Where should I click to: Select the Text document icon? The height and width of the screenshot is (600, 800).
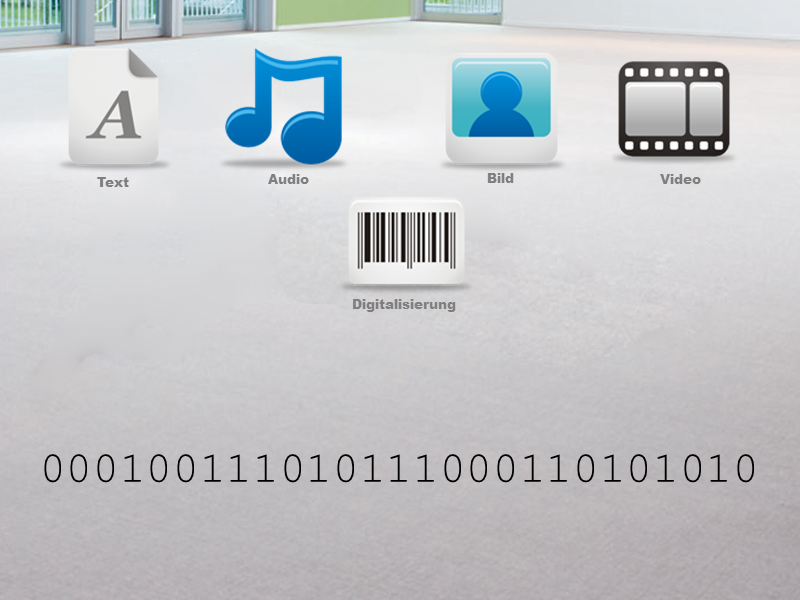pos(113,105)
